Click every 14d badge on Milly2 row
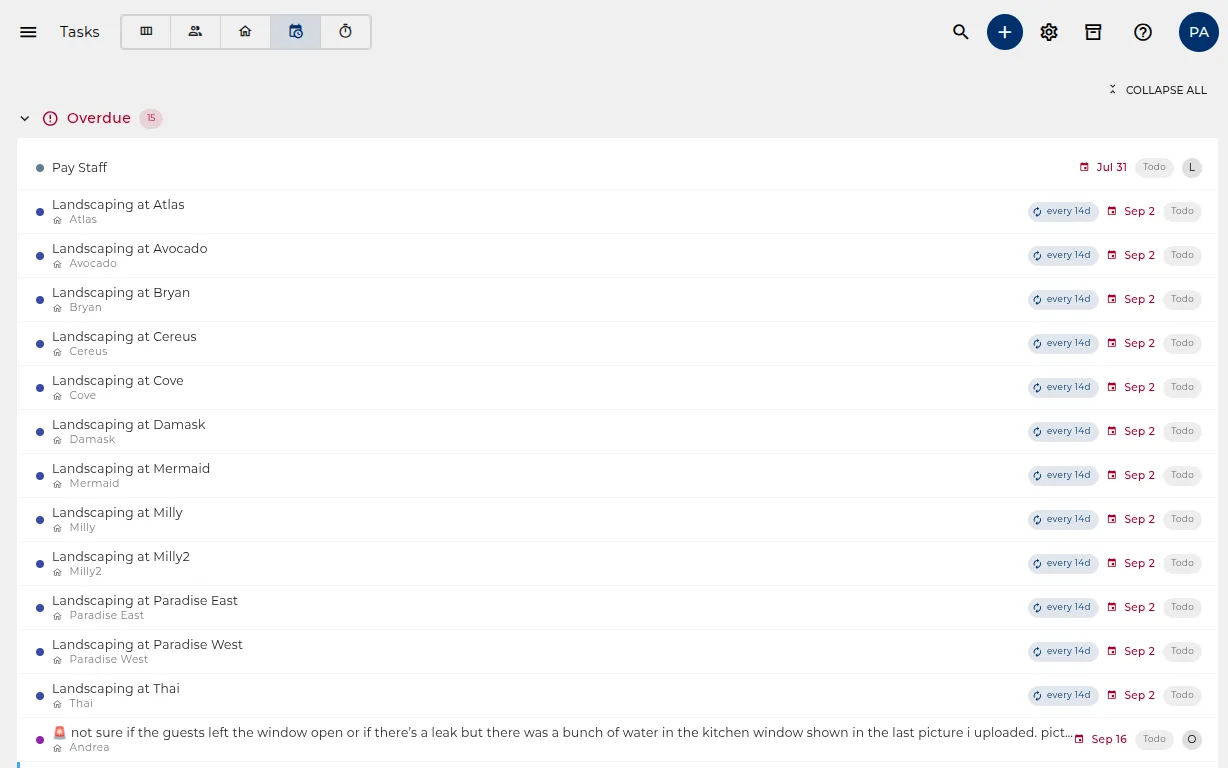 (1063, 563)
